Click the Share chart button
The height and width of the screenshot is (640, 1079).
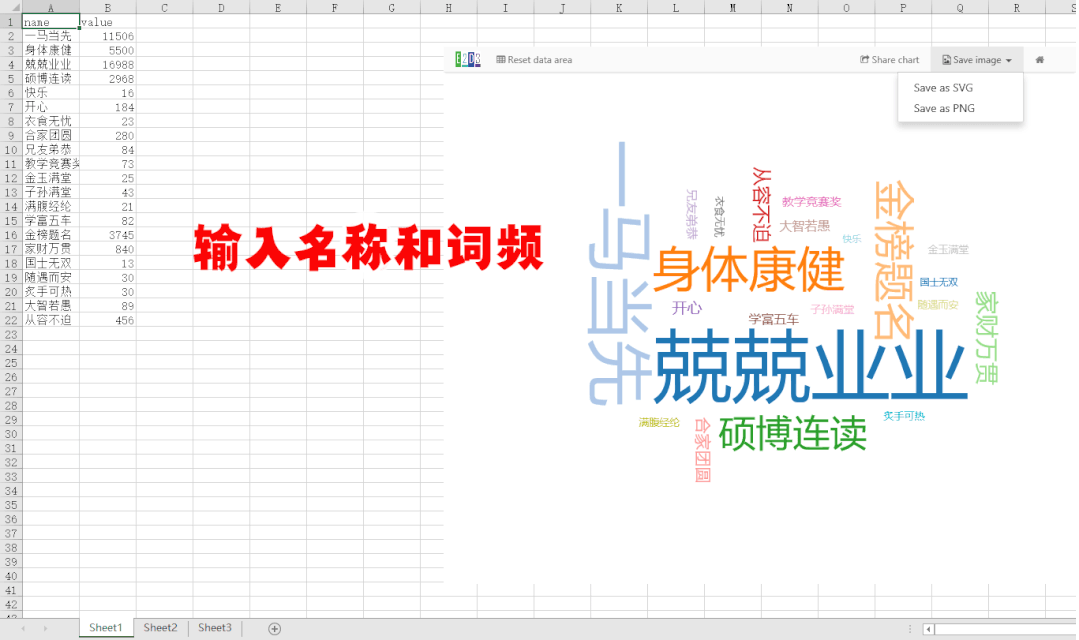(889, 60)
